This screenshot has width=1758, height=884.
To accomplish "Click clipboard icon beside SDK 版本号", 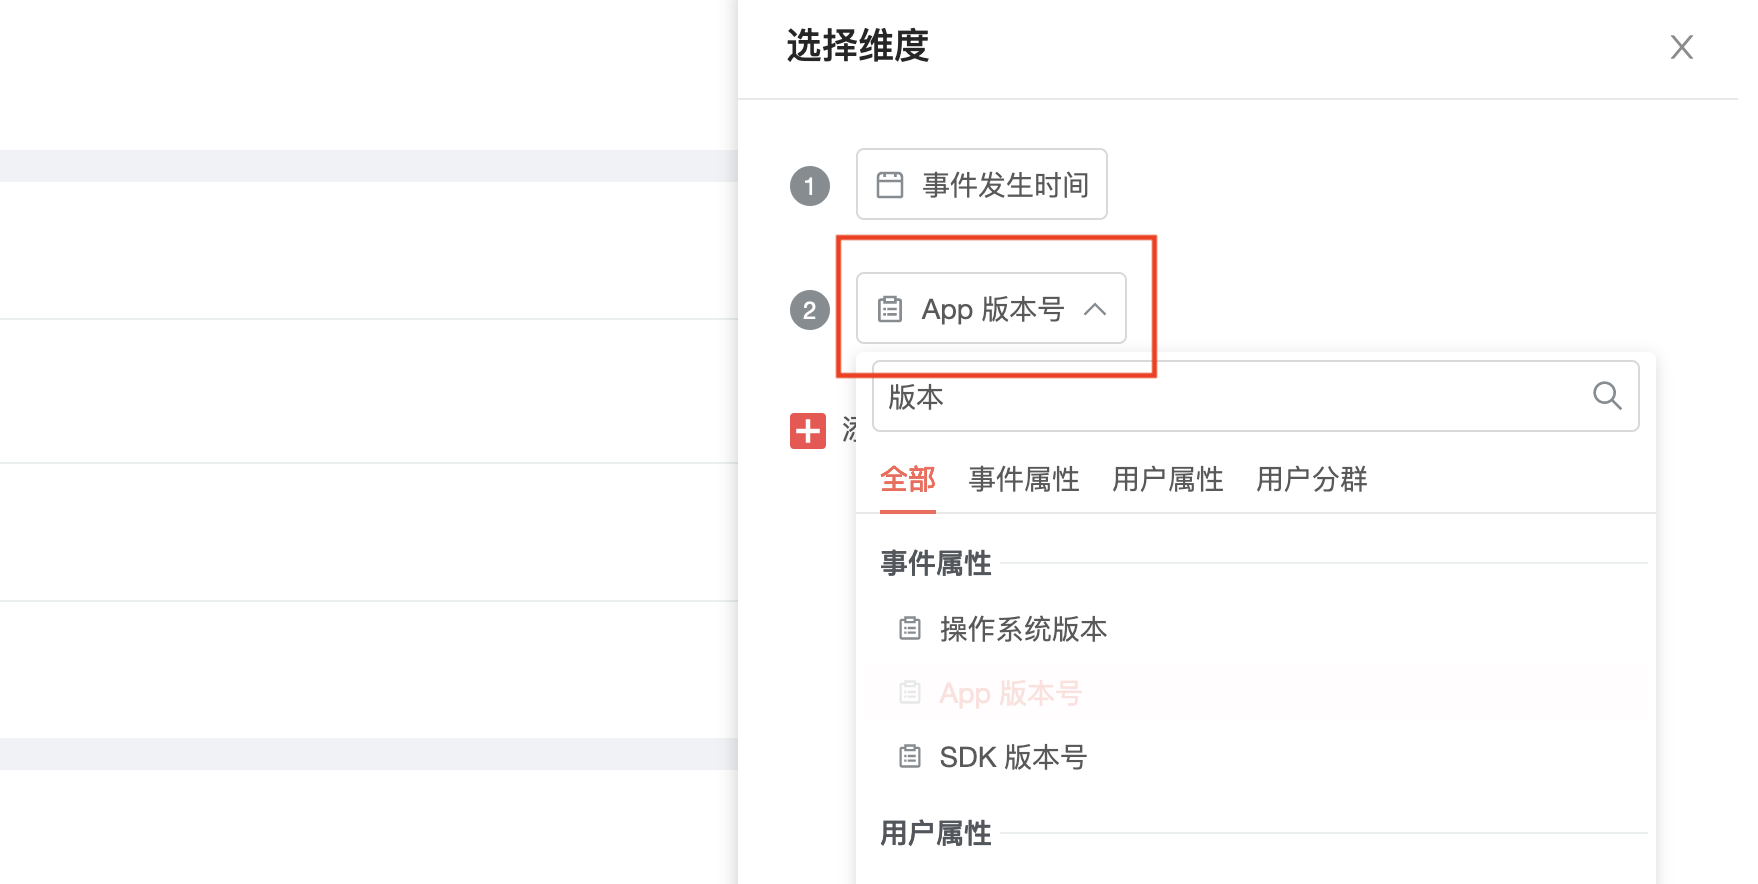I will point(910,757).
